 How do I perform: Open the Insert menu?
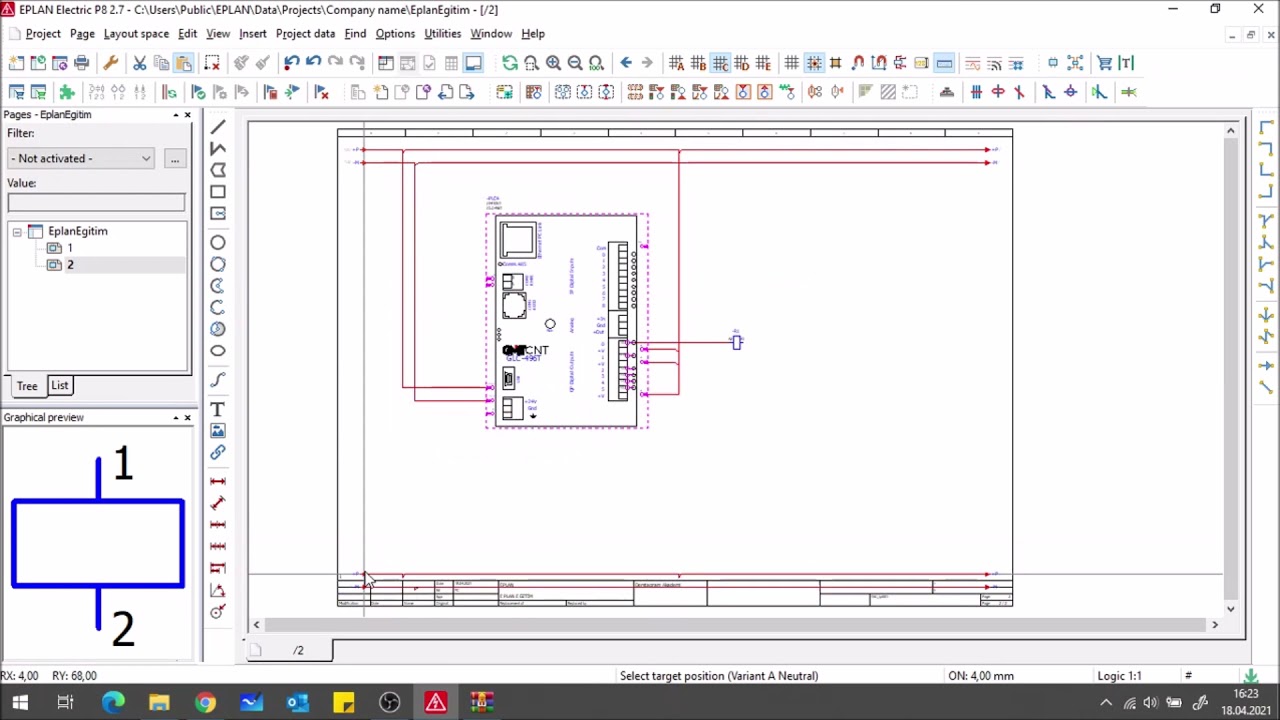click(253, 33)
